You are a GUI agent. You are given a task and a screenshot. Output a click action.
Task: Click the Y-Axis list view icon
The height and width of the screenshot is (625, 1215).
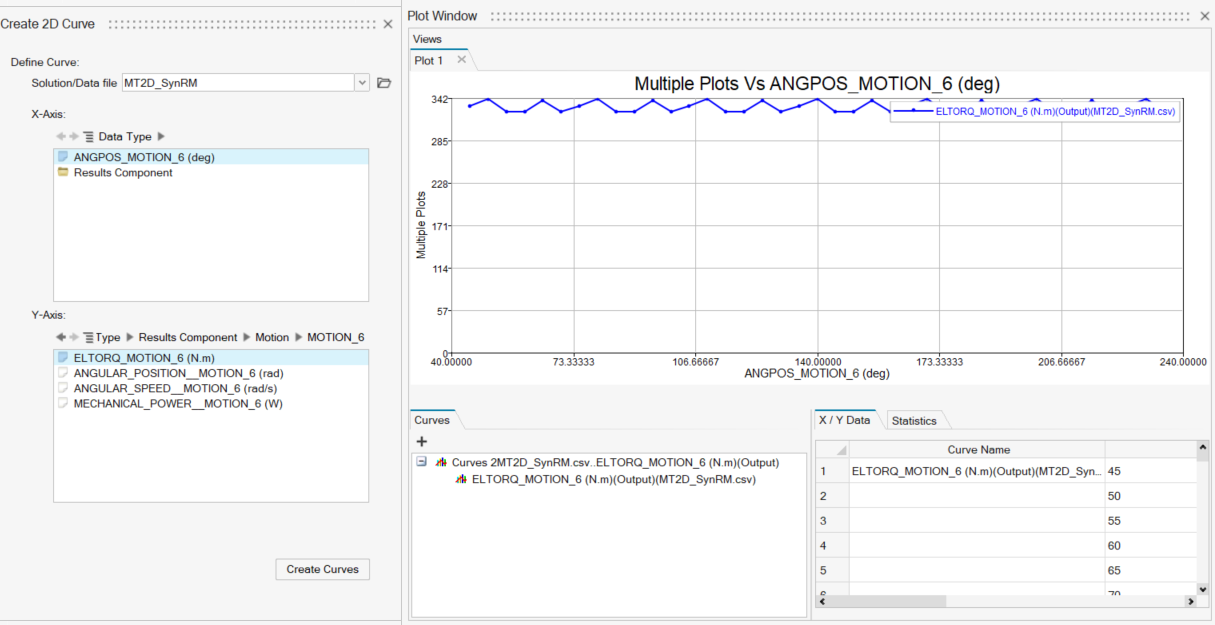point(88,337)
